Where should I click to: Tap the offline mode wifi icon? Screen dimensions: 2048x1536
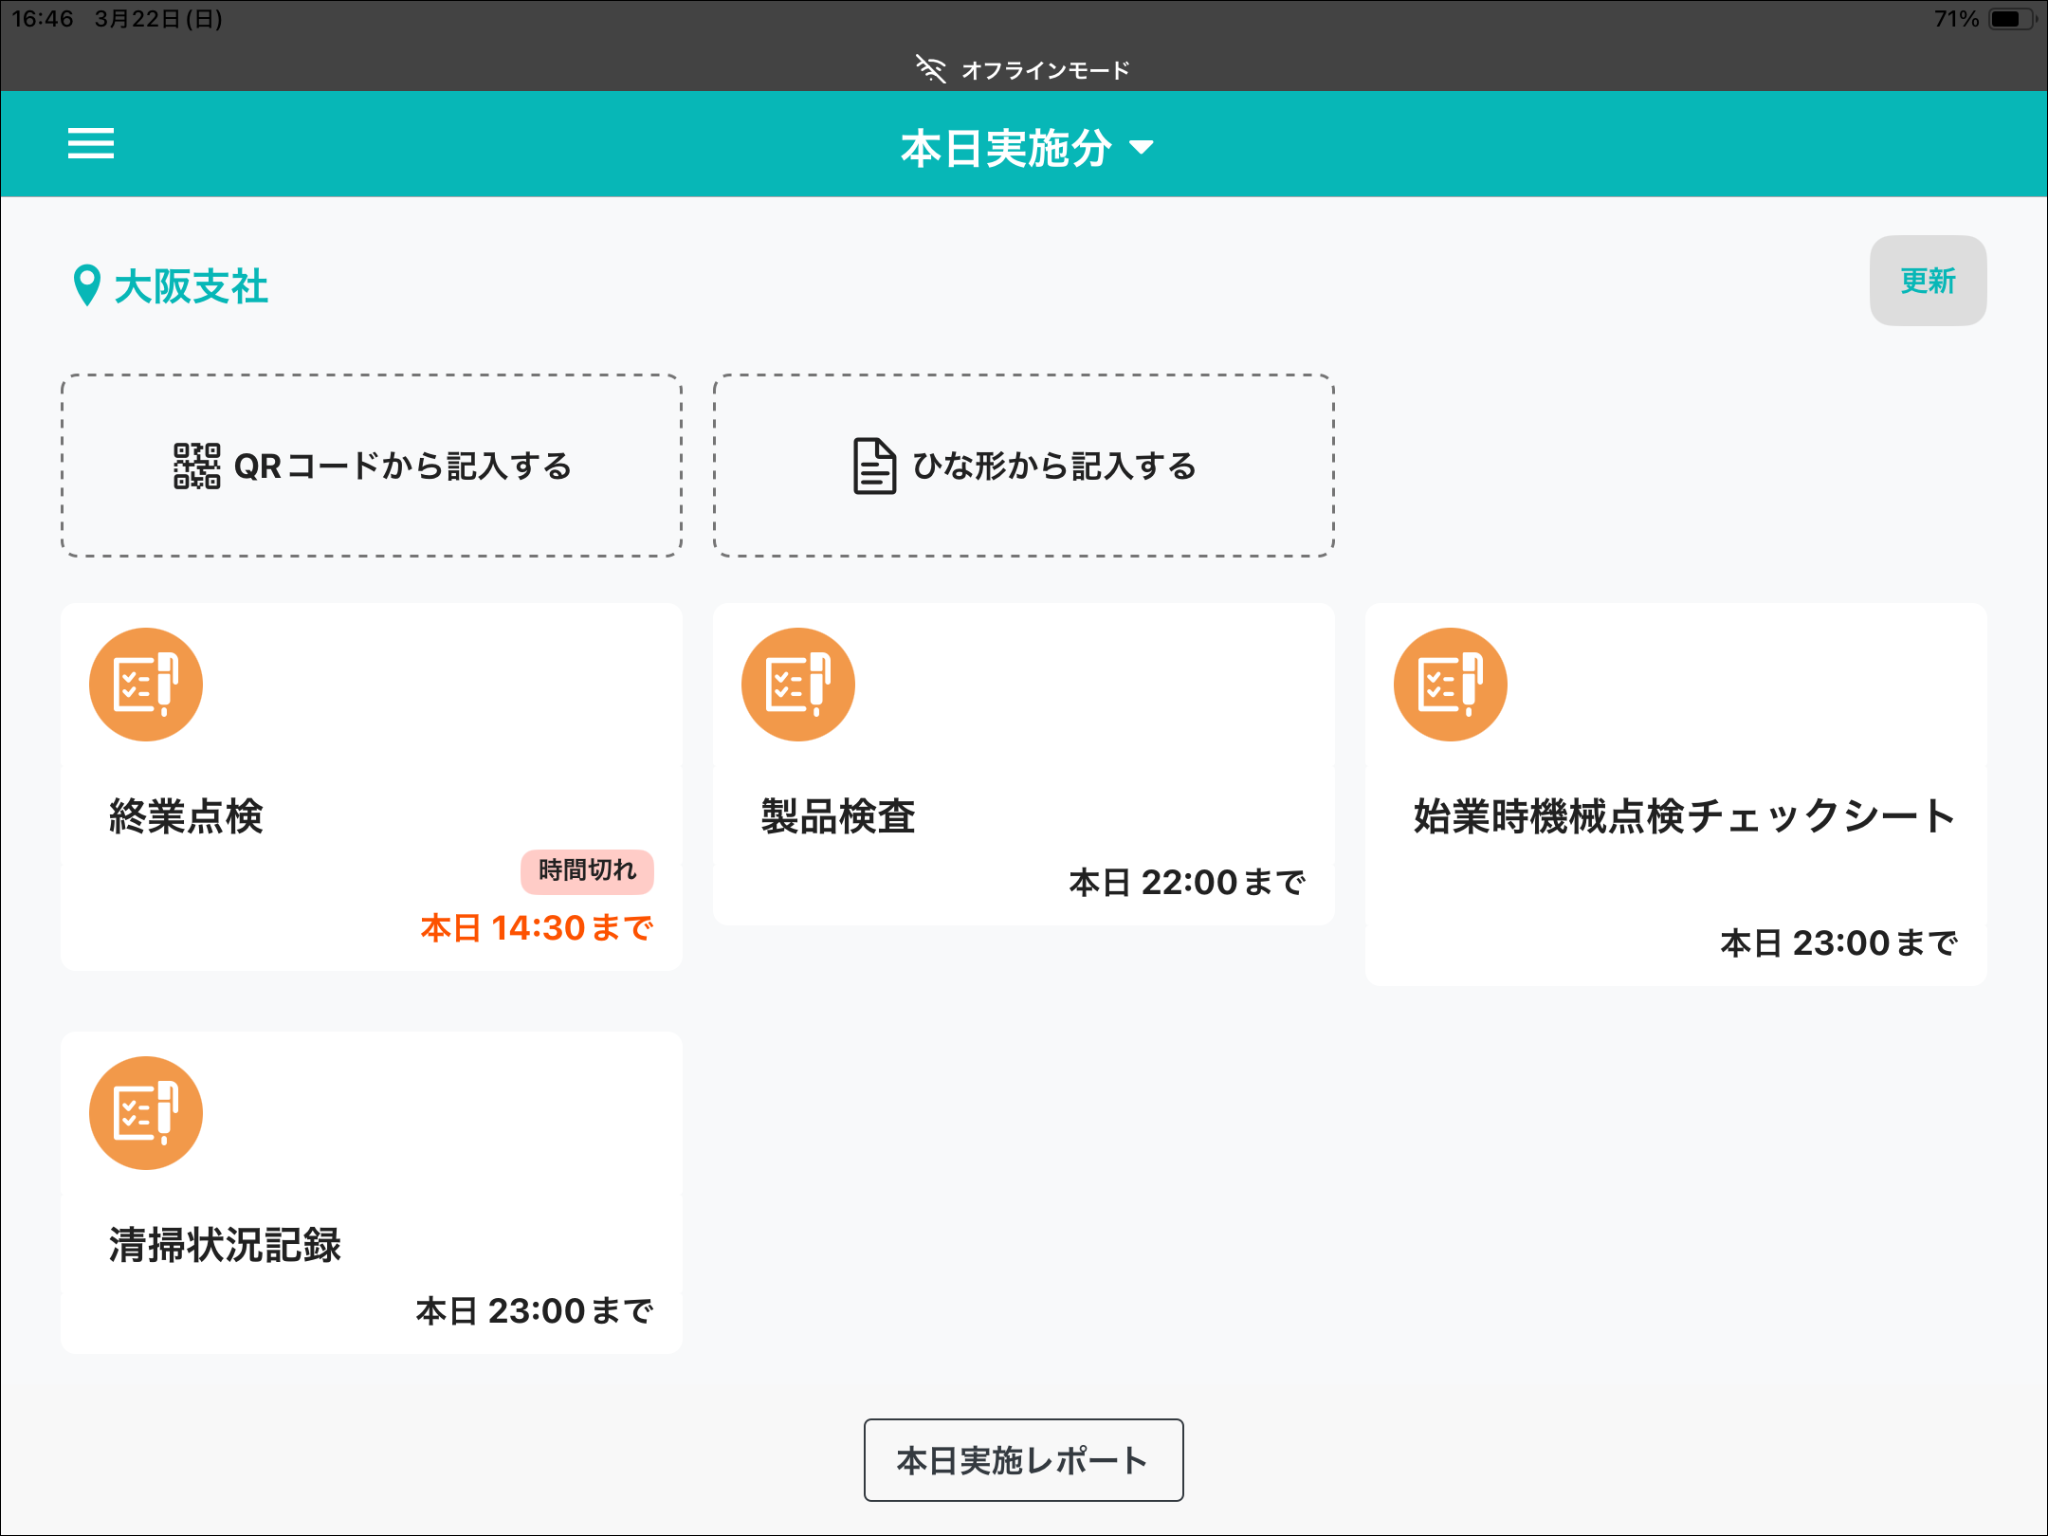point(930,69)
